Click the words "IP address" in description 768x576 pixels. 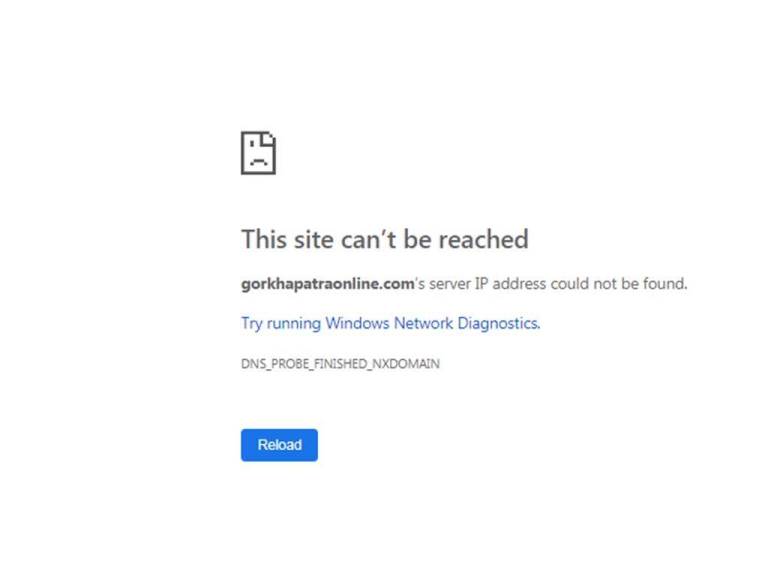coord(510,284)
